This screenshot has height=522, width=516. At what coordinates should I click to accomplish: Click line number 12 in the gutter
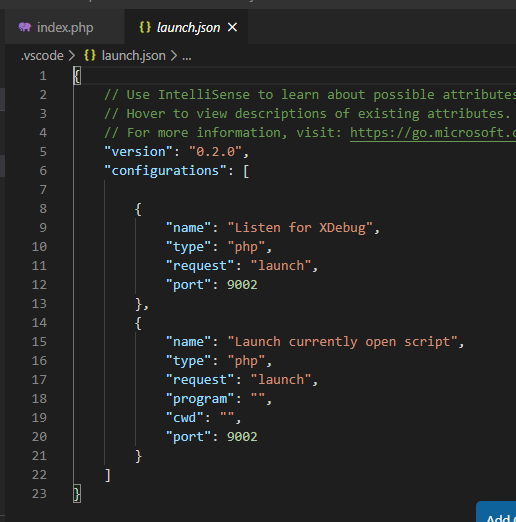39,285
